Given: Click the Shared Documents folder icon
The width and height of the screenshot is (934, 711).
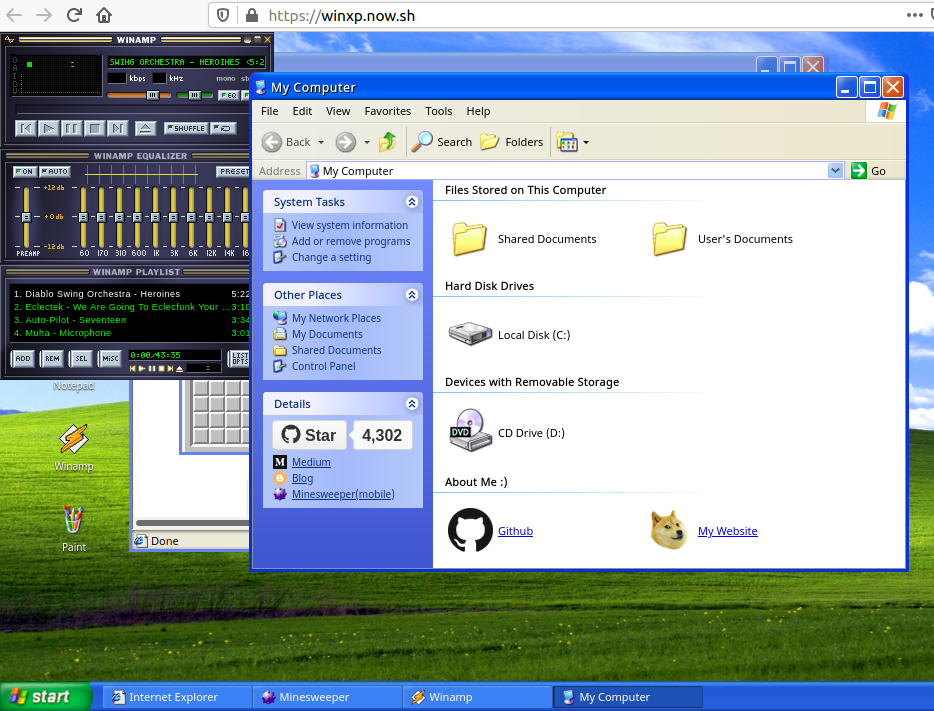Looking at the screenshot, I should 469,239.
